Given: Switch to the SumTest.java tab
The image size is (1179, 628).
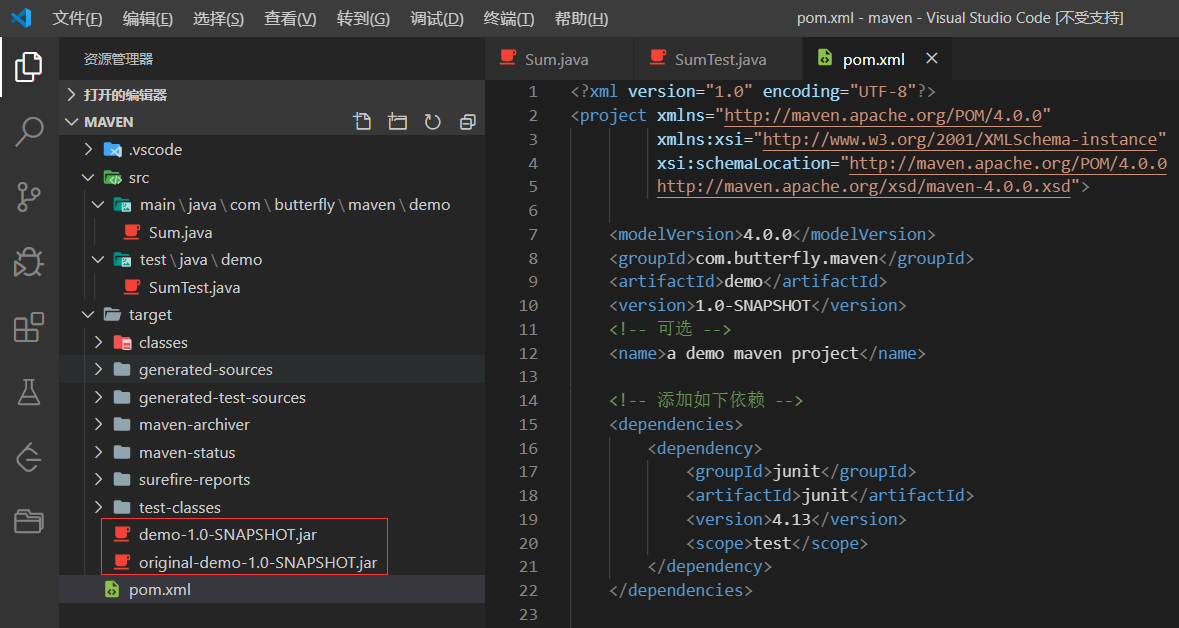Looking at the screenshot, I should (720, 60).
